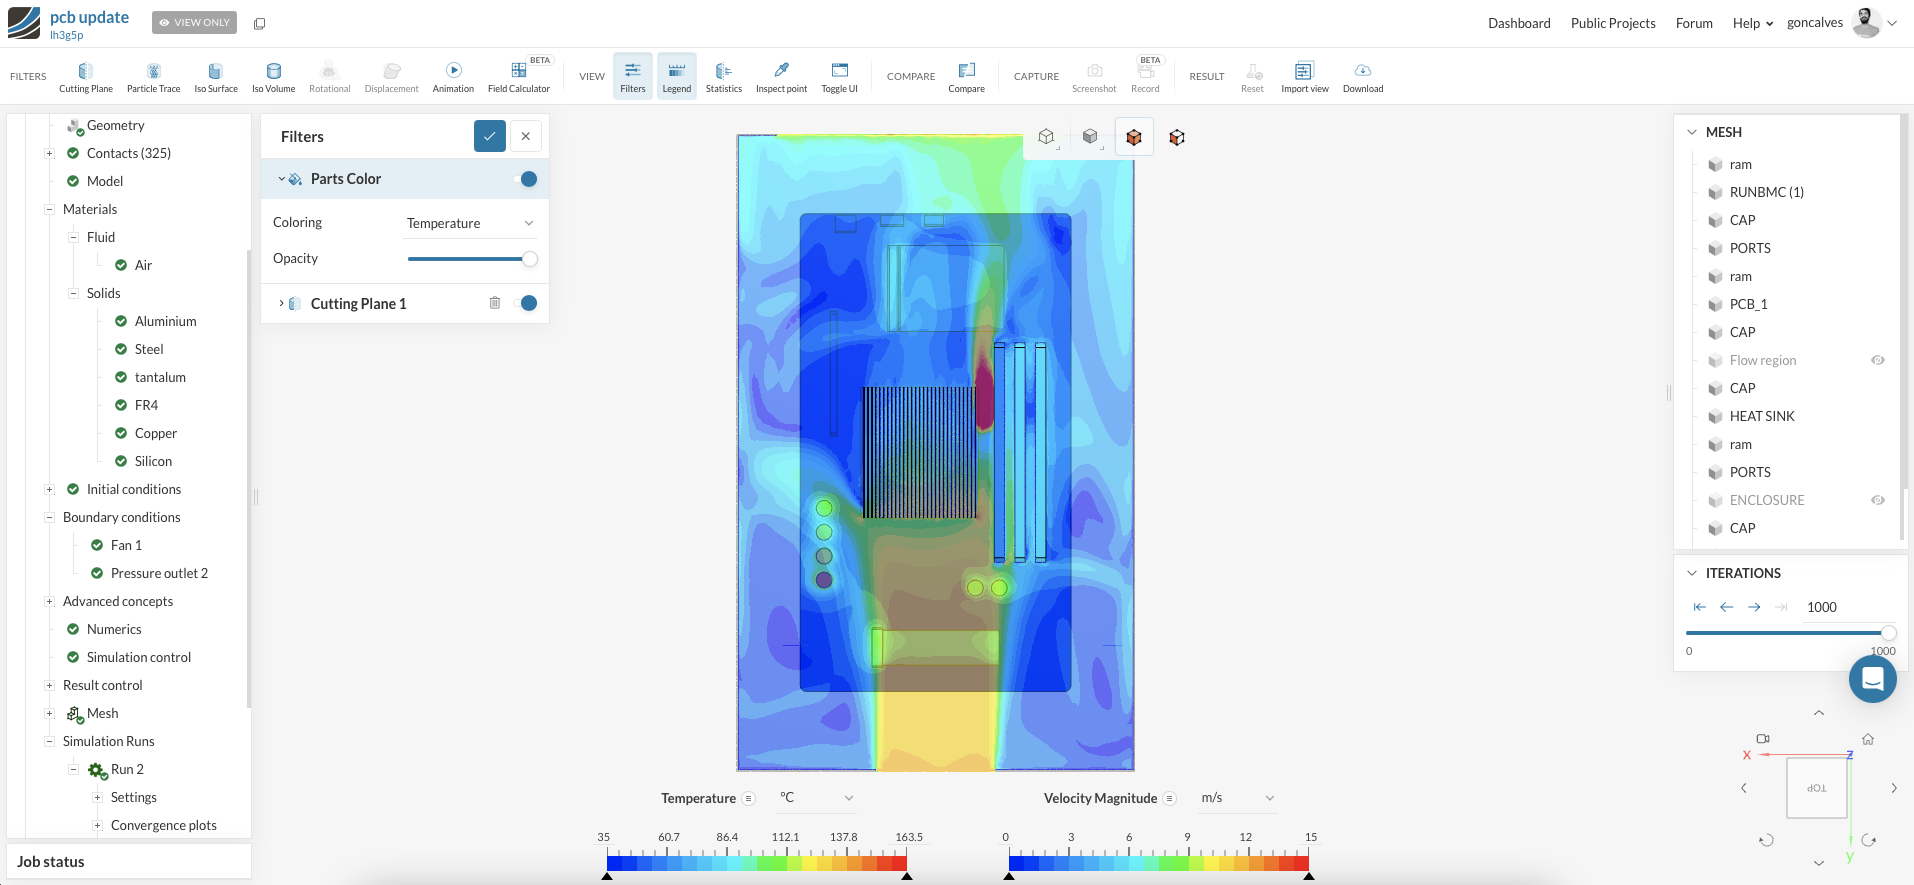Add a Particle Trace filter

(153, 76)
